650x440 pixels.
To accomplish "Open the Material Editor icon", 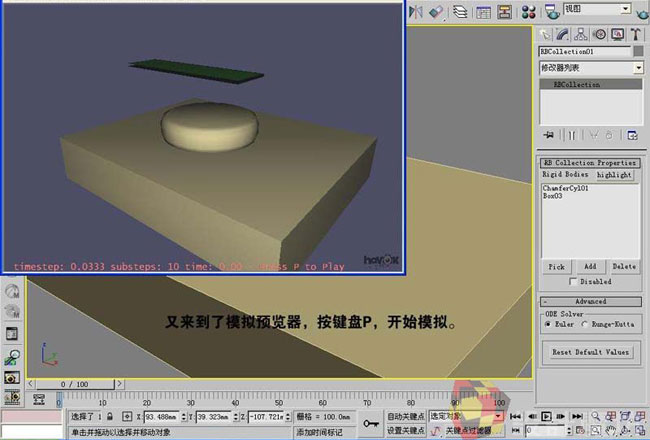I will tap(528, 12).
